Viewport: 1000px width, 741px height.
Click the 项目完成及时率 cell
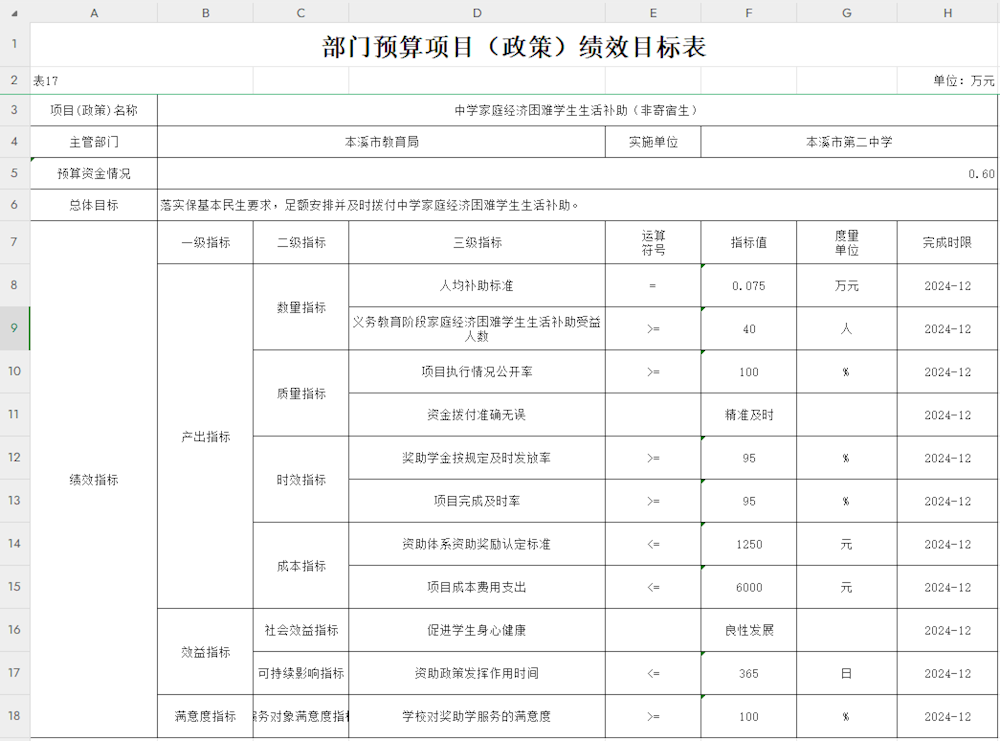477,501
